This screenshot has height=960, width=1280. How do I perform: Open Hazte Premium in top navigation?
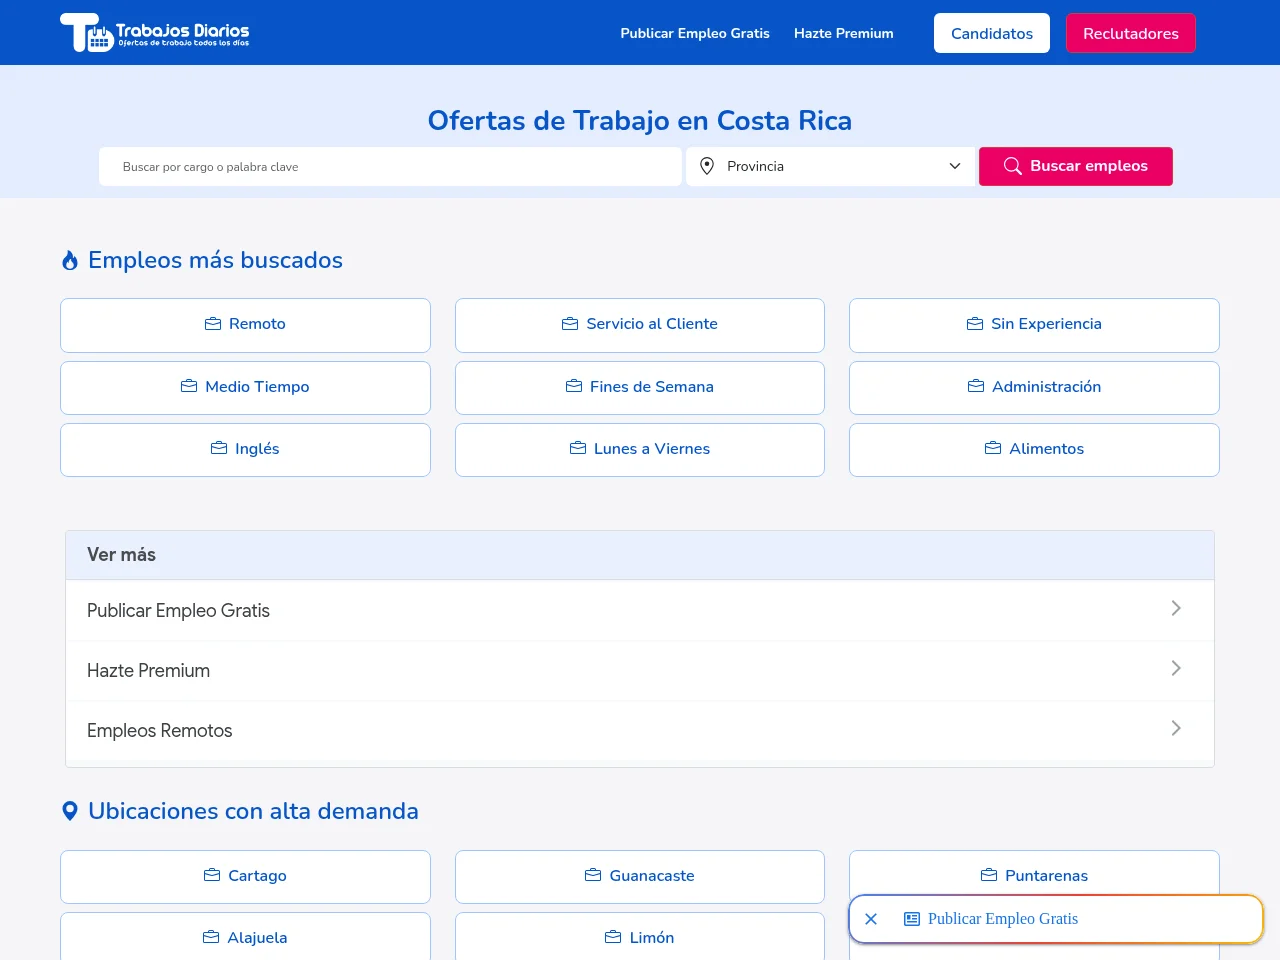click(x=844, y=33)
